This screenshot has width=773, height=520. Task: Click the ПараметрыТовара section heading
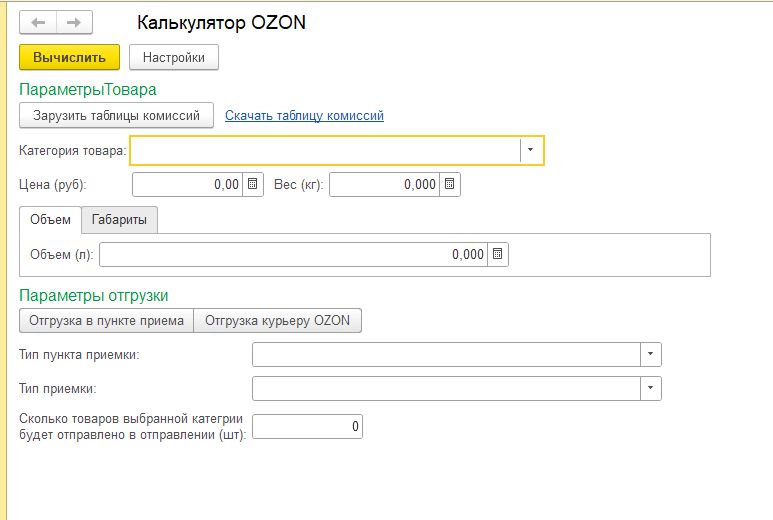88,90
